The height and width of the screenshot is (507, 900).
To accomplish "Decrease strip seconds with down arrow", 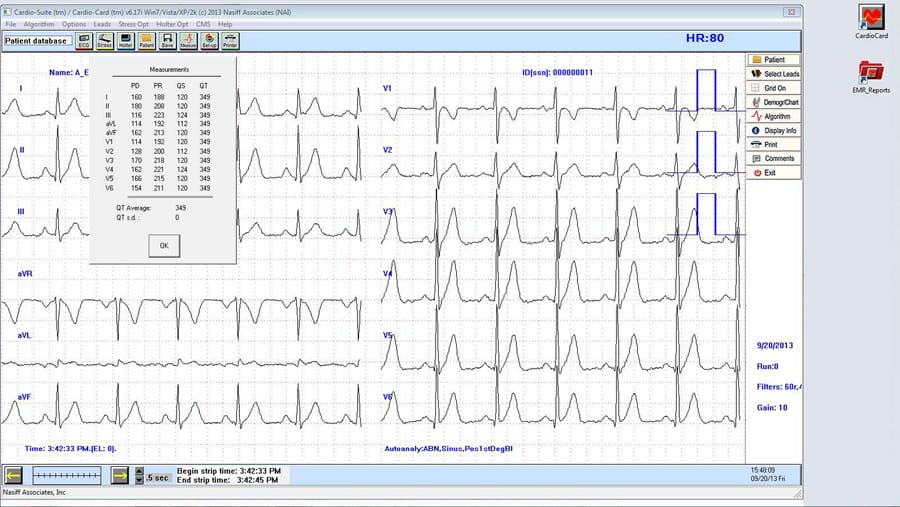I will pyautogui.click(x=139, y=480).
